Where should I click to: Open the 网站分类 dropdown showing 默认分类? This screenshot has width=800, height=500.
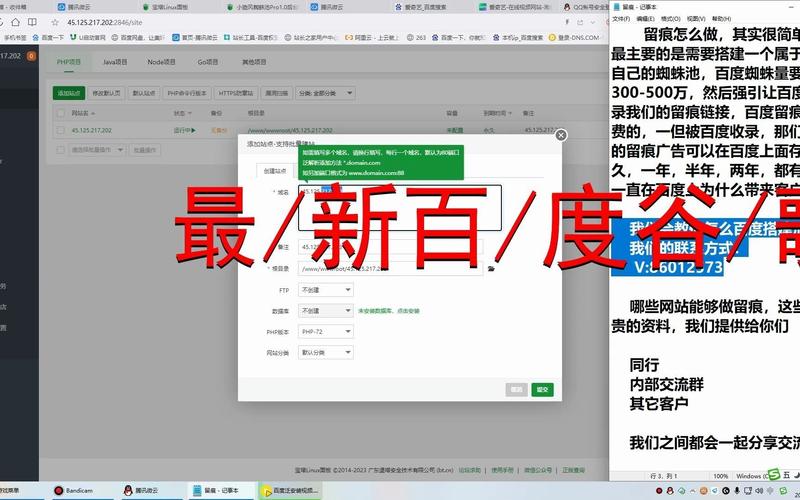click(x=326, y=353)
